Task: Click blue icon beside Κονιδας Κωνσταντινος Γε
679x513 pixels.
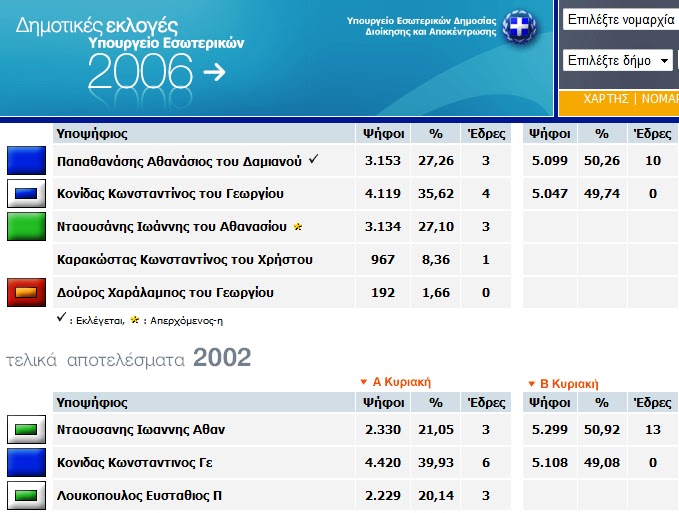Action: click(x=26, y=462)
